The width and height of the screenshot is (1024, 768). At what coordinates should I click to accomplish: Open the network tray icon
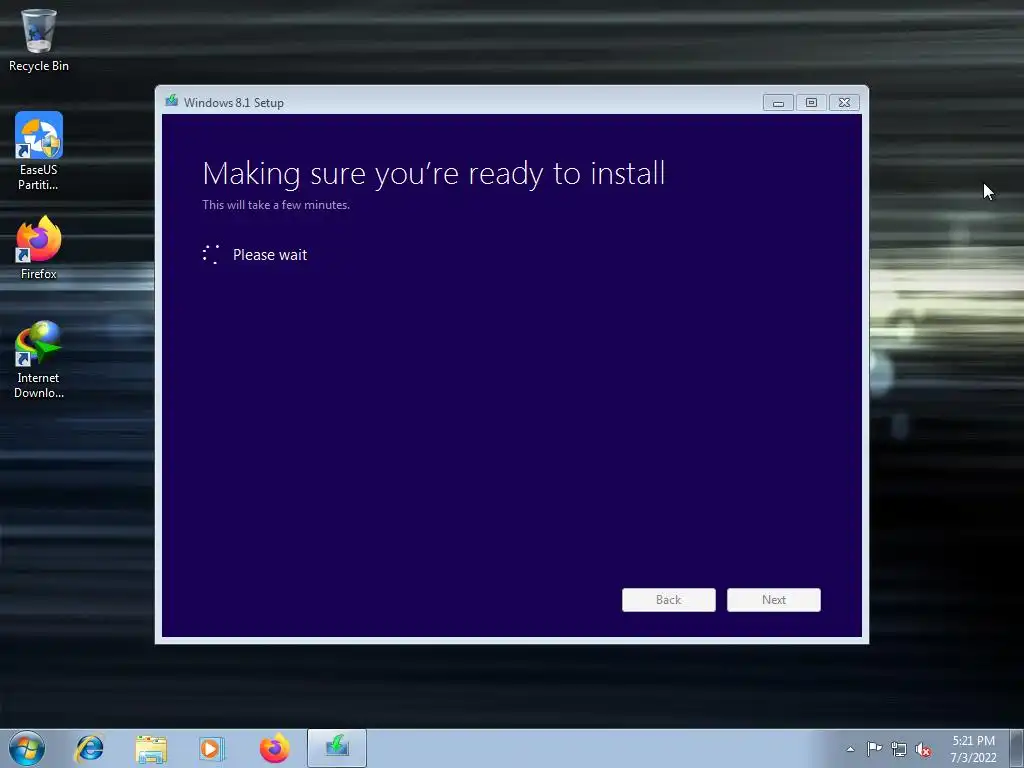899,750
